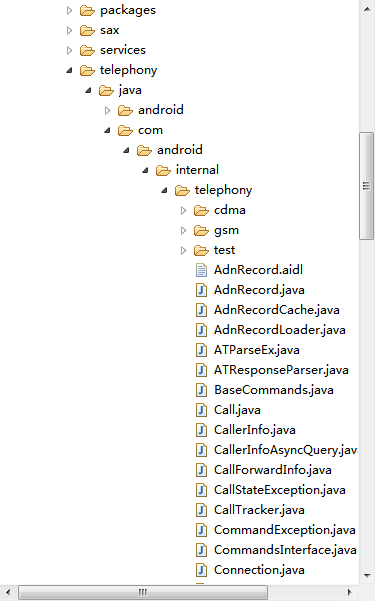Click the ATParseEx.java file icon
This screenshot has height=601, width=375.
201,350
